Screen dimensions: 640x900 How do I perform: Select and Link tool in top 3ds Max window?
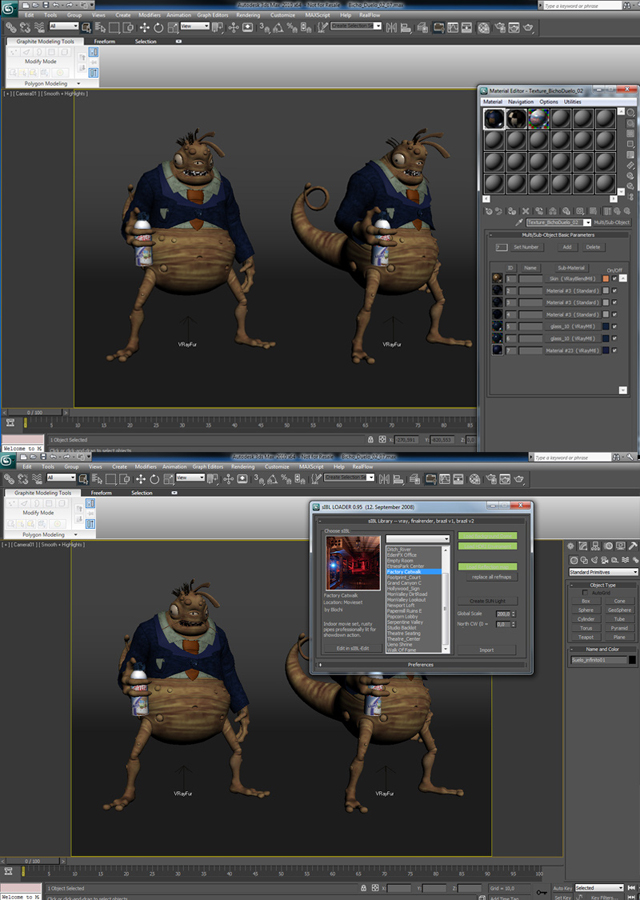point(10,27)
